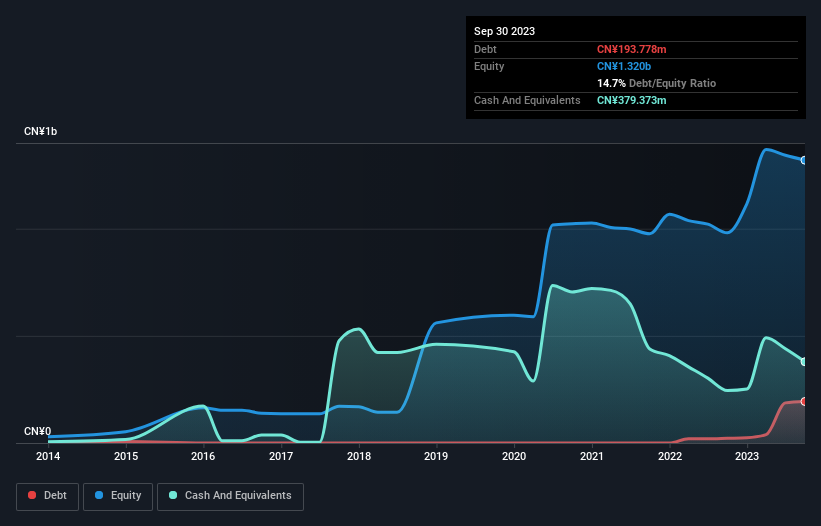Click the 2018 x-axis label

point(359,456)
